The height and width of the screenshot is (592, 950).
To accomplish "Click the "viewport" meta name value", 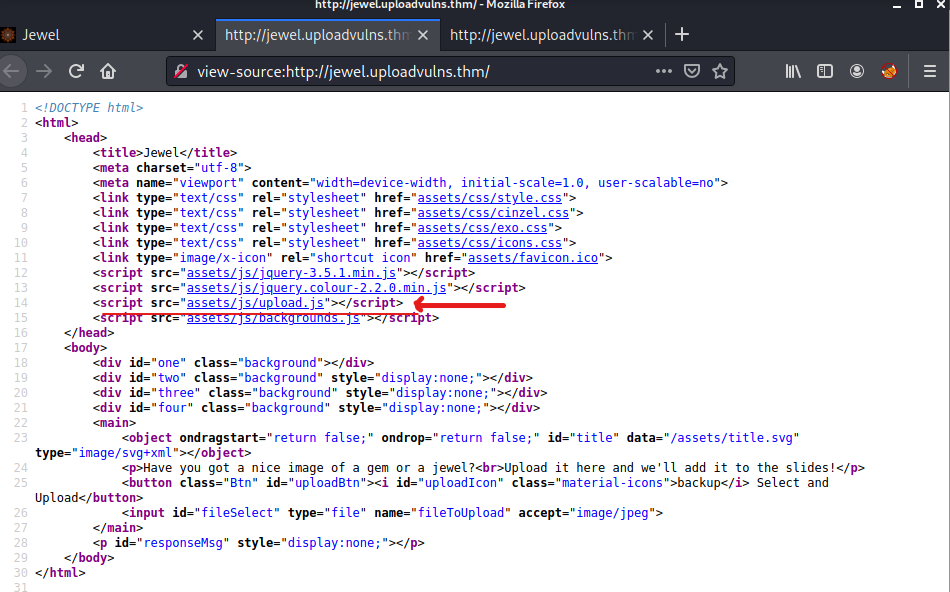I will click(208, 183).
